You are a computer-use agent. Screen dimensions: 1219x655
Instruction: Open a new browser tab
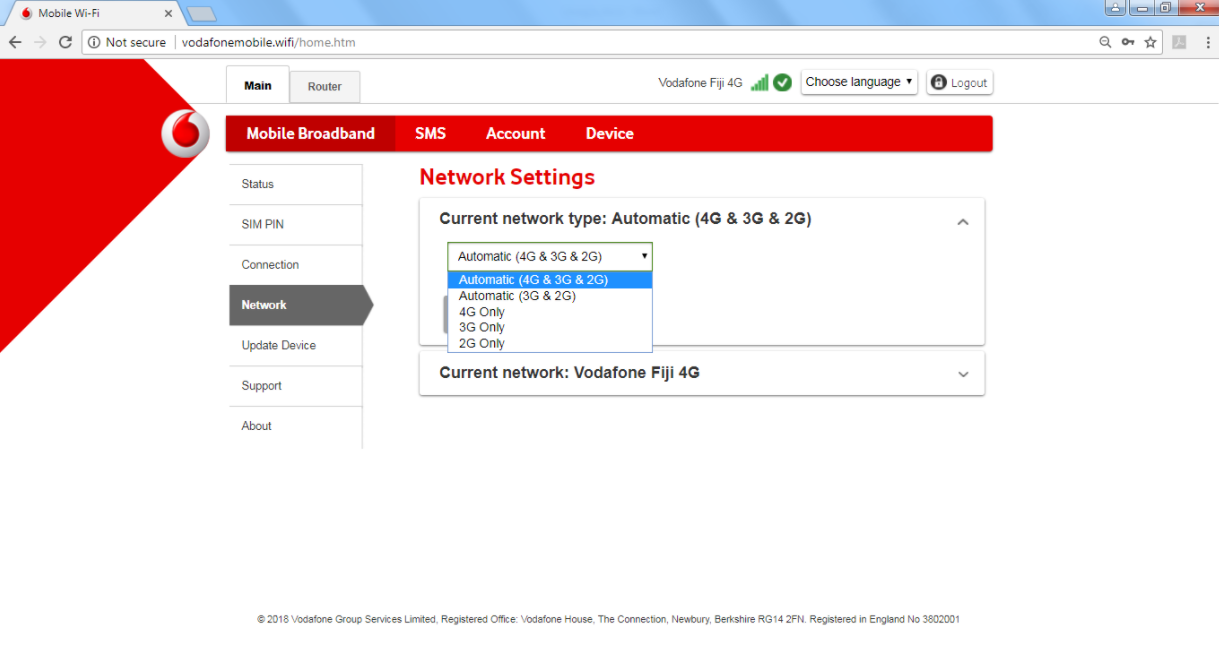click(202, 14)
